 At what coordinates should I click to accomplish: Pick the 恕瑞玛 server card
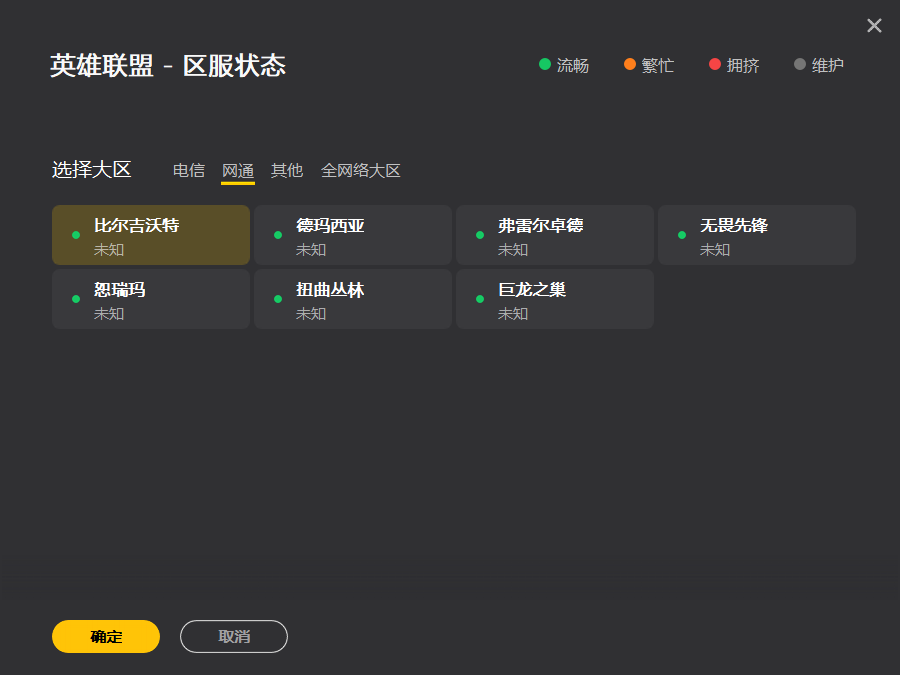point(151,299)
